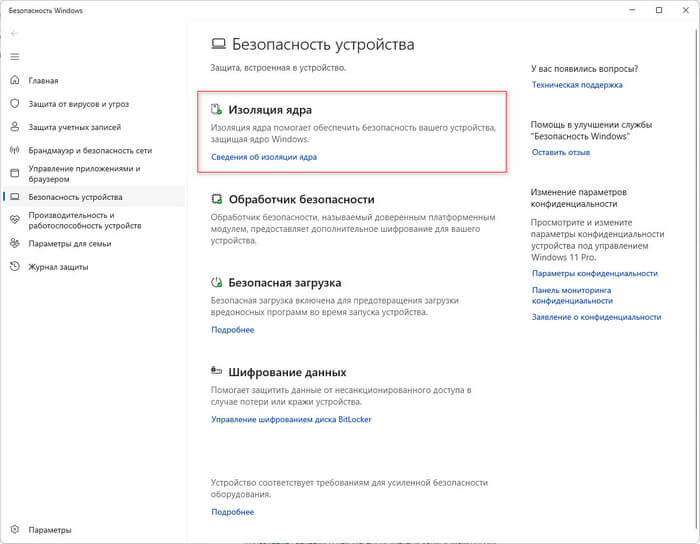Open Сведения об изоляции ядра link
Viewport: 700px width, 544px height.
(264, 157)
